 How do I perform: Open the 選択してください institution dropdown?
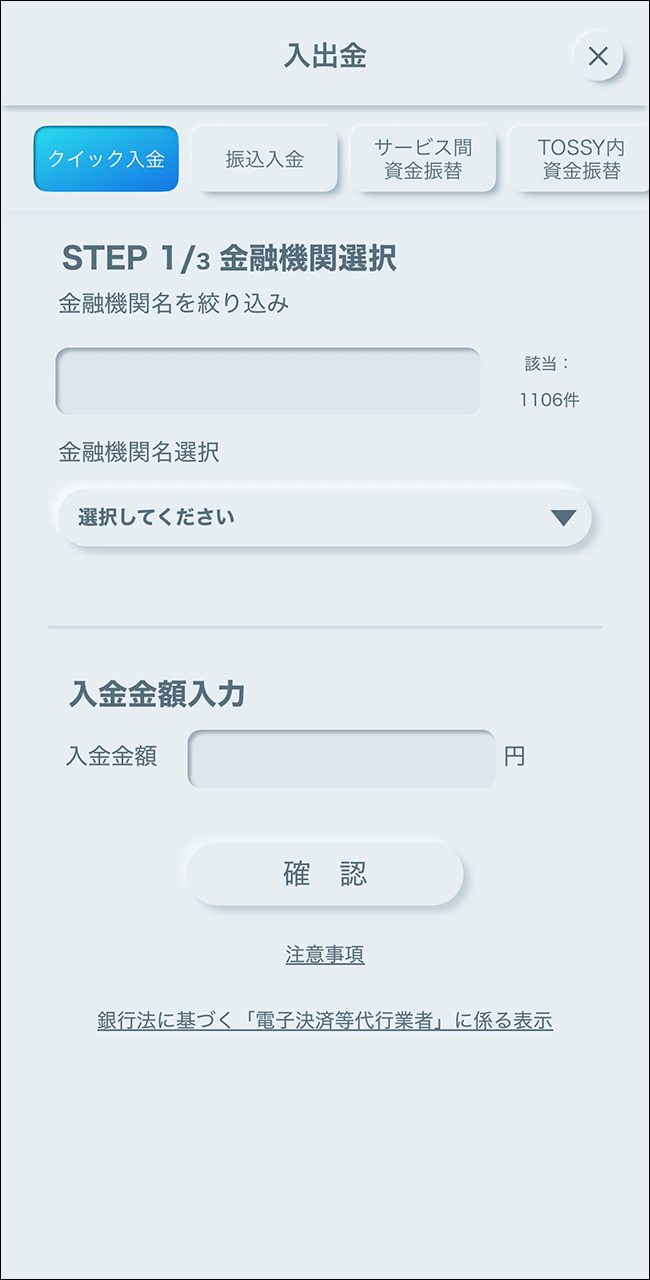[x=310, y=517]
